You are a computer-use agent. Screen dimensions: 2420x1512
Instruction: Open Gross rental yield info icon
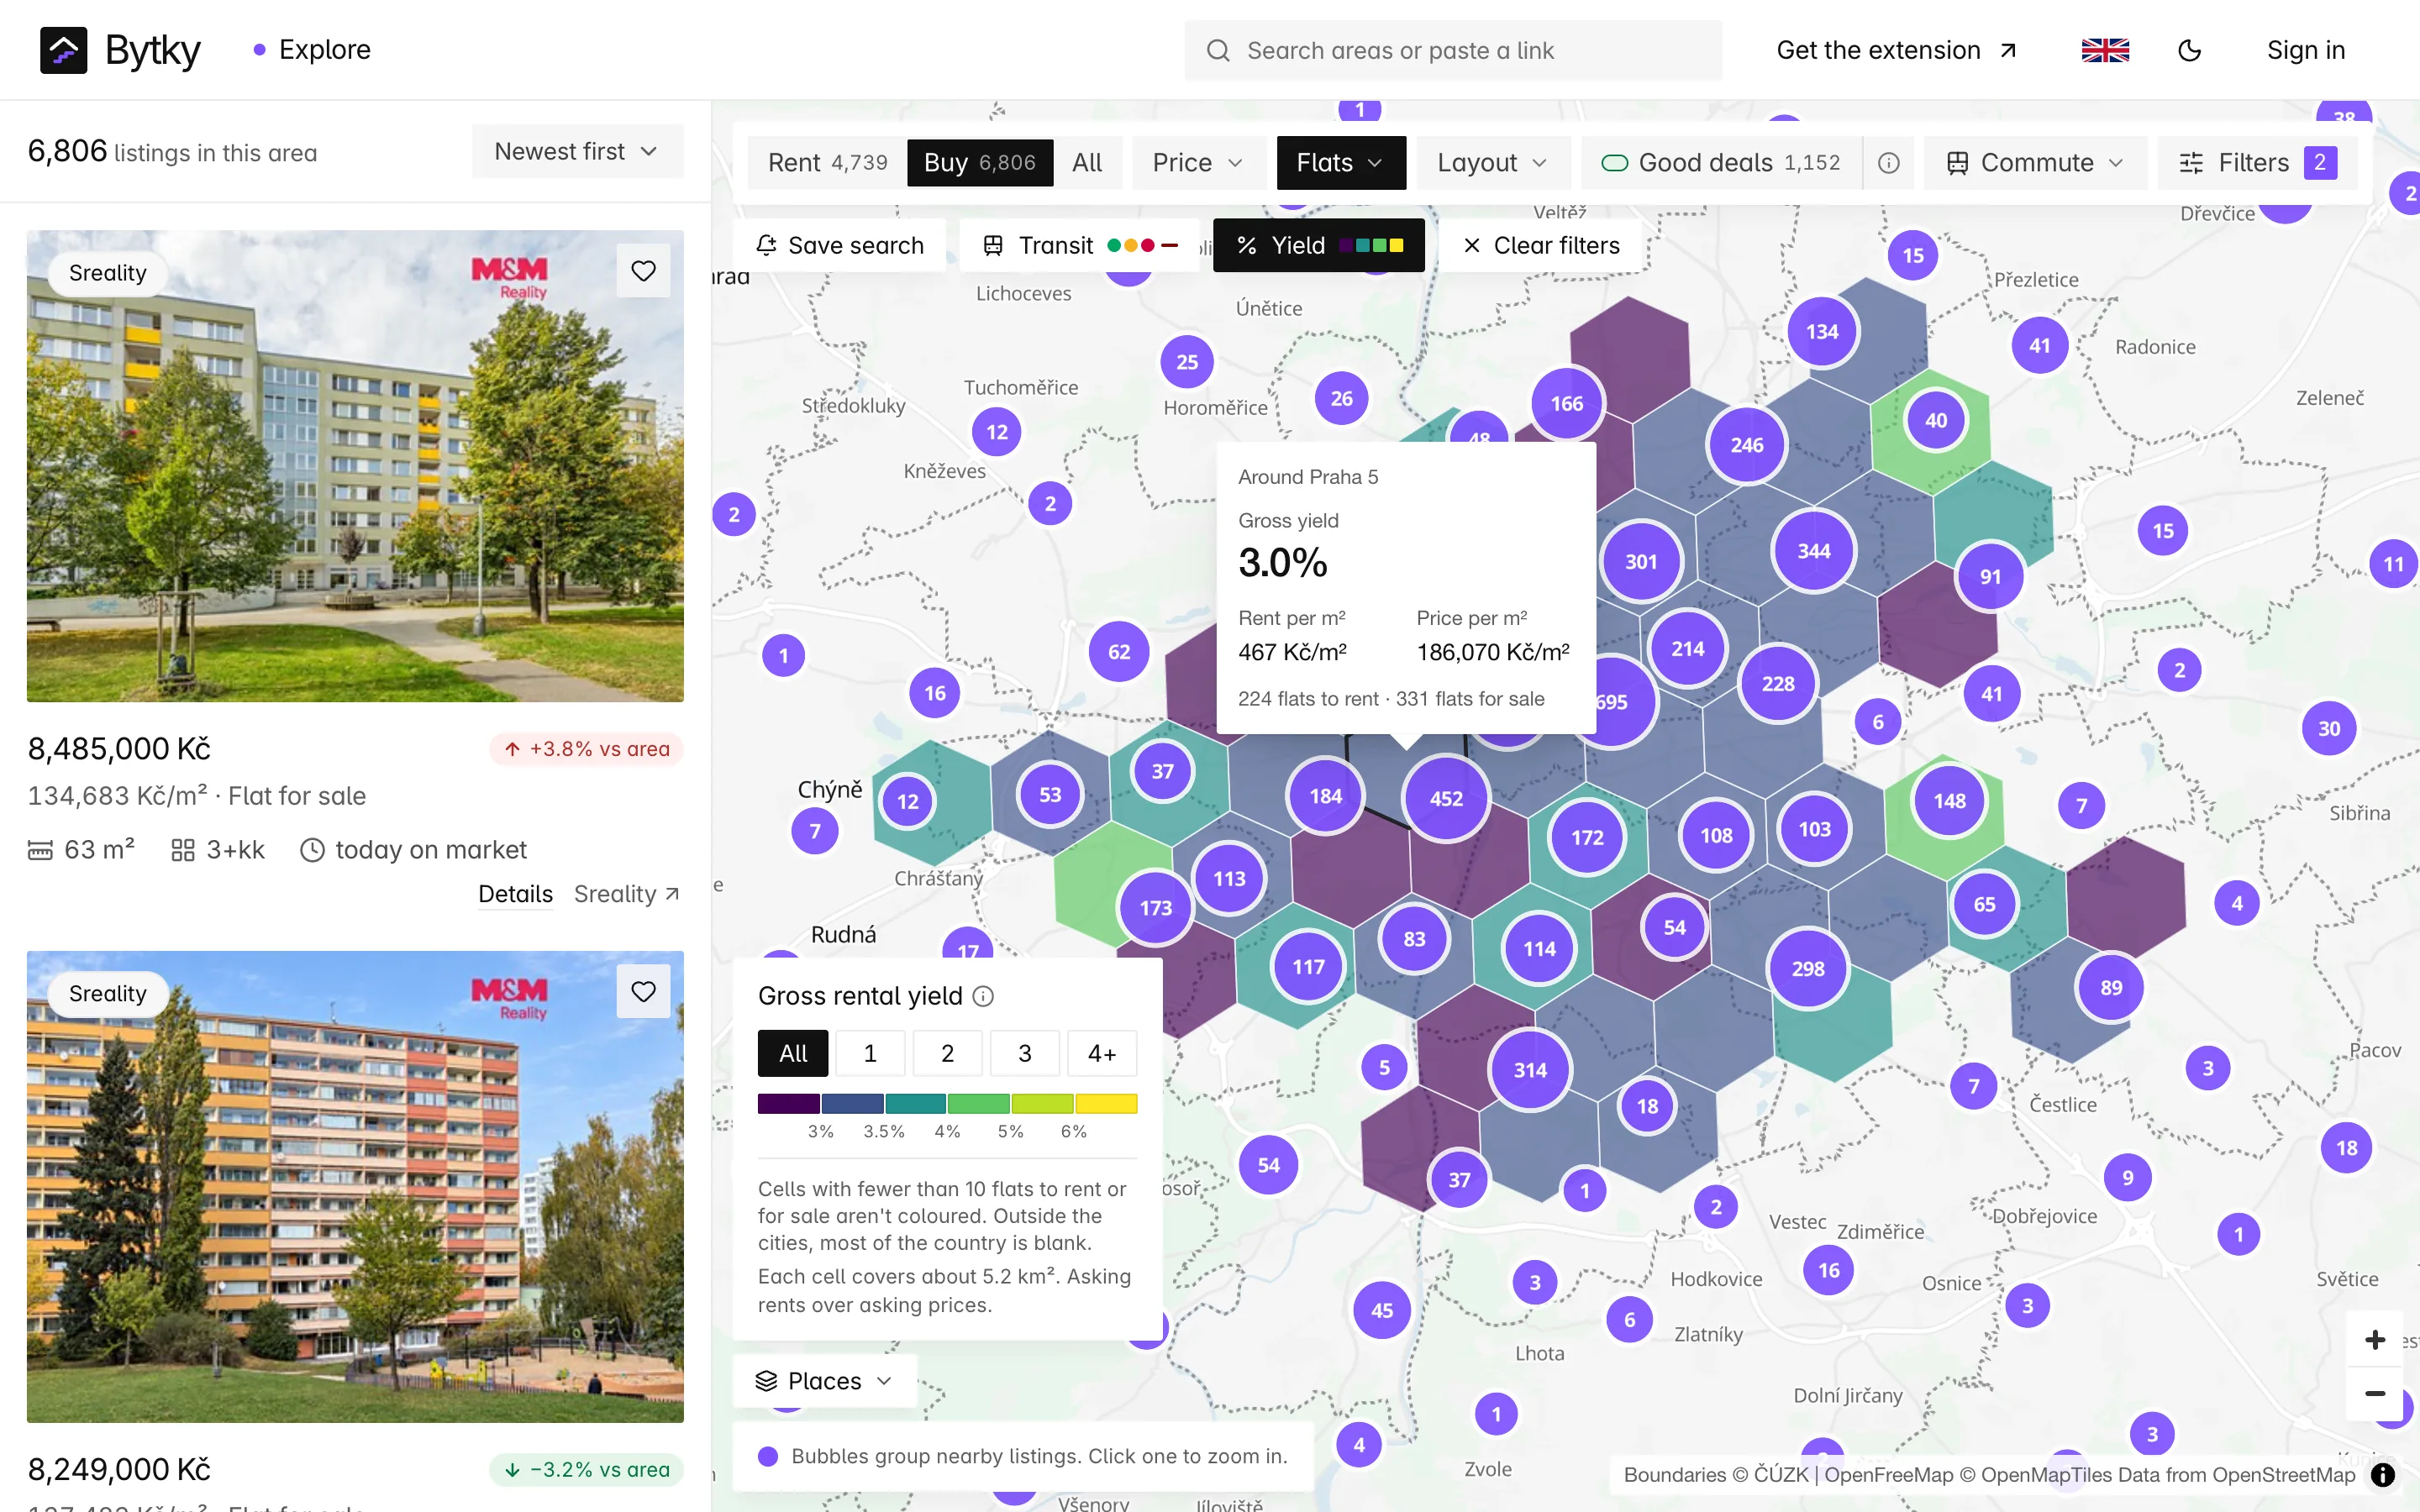click(x=983, y=996)
